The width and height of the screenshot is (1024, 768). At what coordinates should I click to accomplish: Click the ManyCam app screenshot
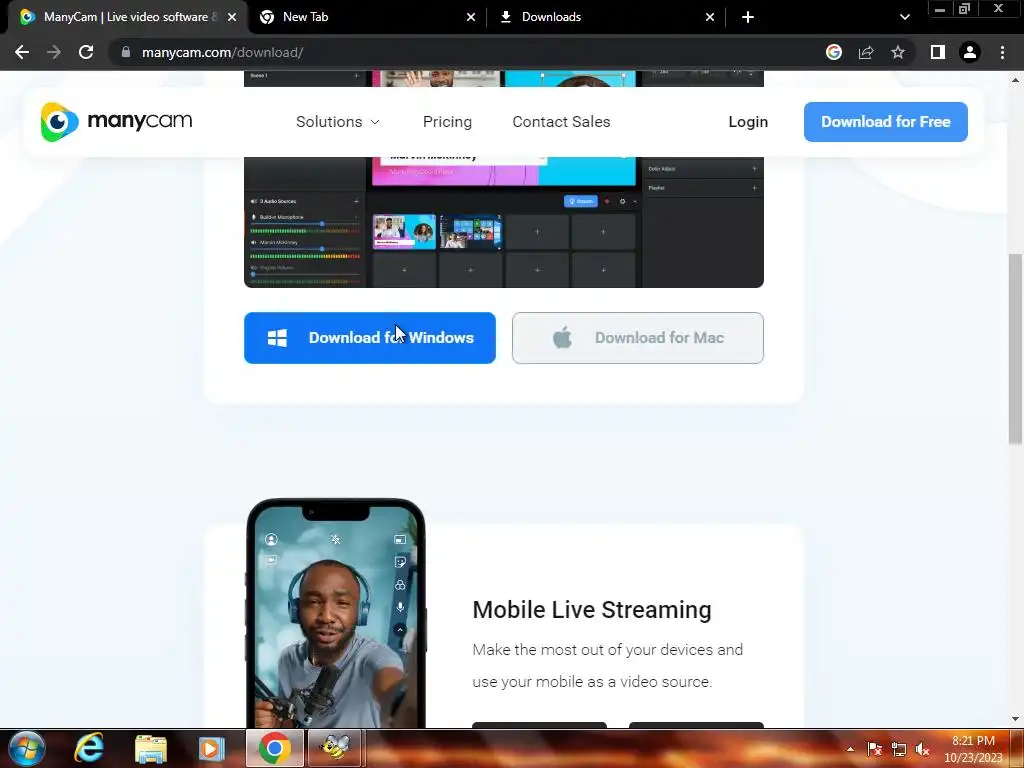coord(504,222)
